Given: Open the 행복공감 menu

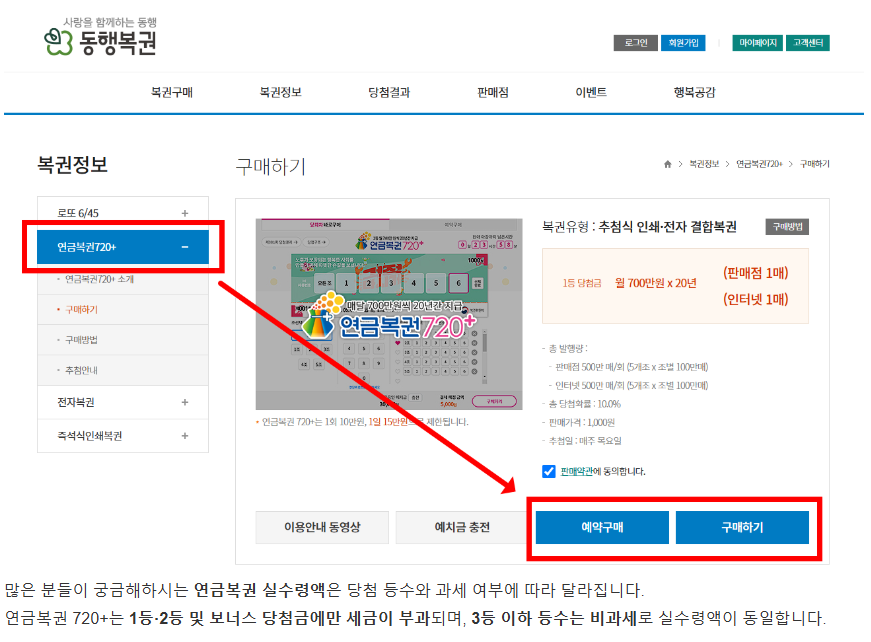Looking at the screenshot, I should coord(694,92).
